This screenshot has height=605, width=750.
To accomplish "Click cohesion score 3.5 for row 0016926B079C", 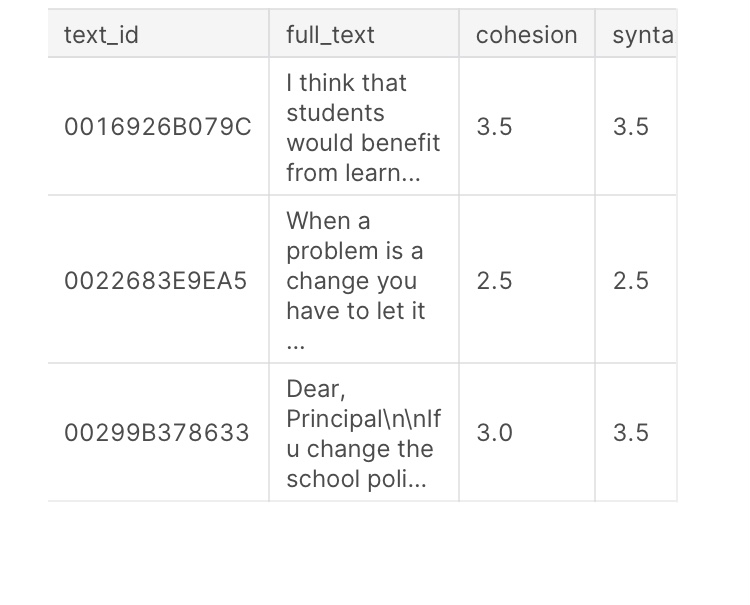I will [x=494, y=127].
